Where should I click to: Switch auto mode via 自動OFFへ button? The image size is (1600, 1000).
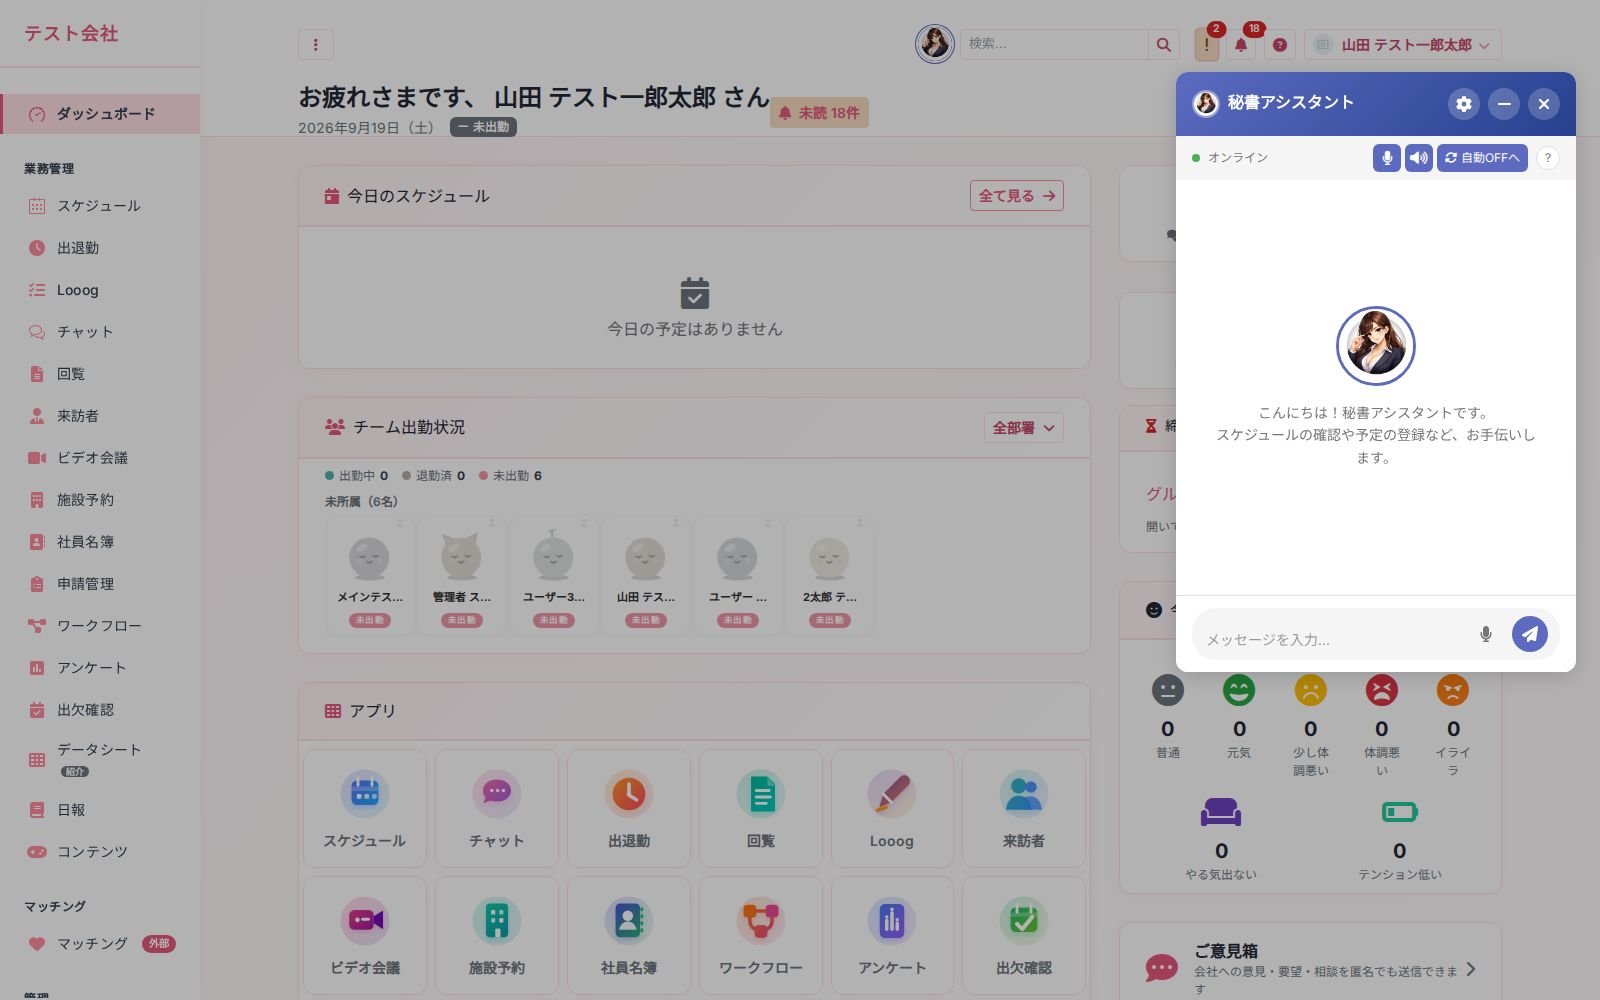1482,158
